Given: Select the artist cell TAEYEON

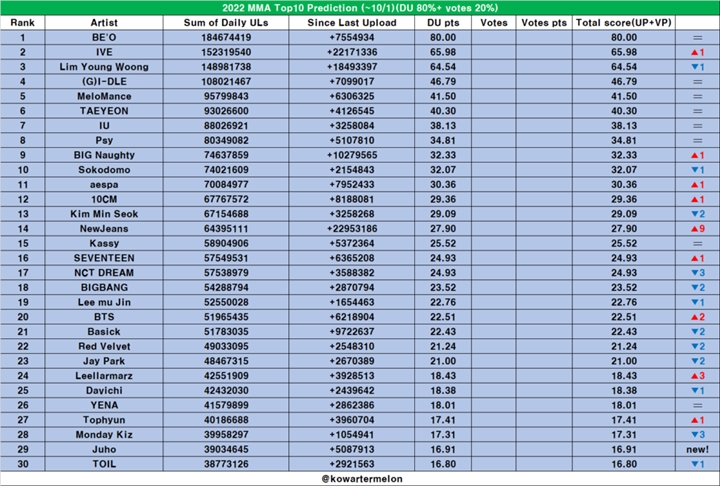Looking at the screenshot, I should pos(104,111).
